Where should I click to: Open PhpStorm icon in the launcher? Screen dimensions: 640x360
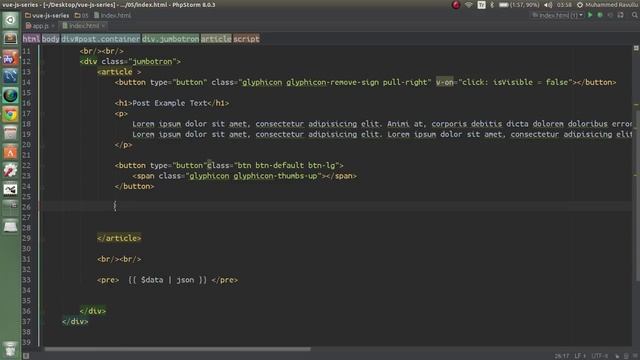coord(10,58)
